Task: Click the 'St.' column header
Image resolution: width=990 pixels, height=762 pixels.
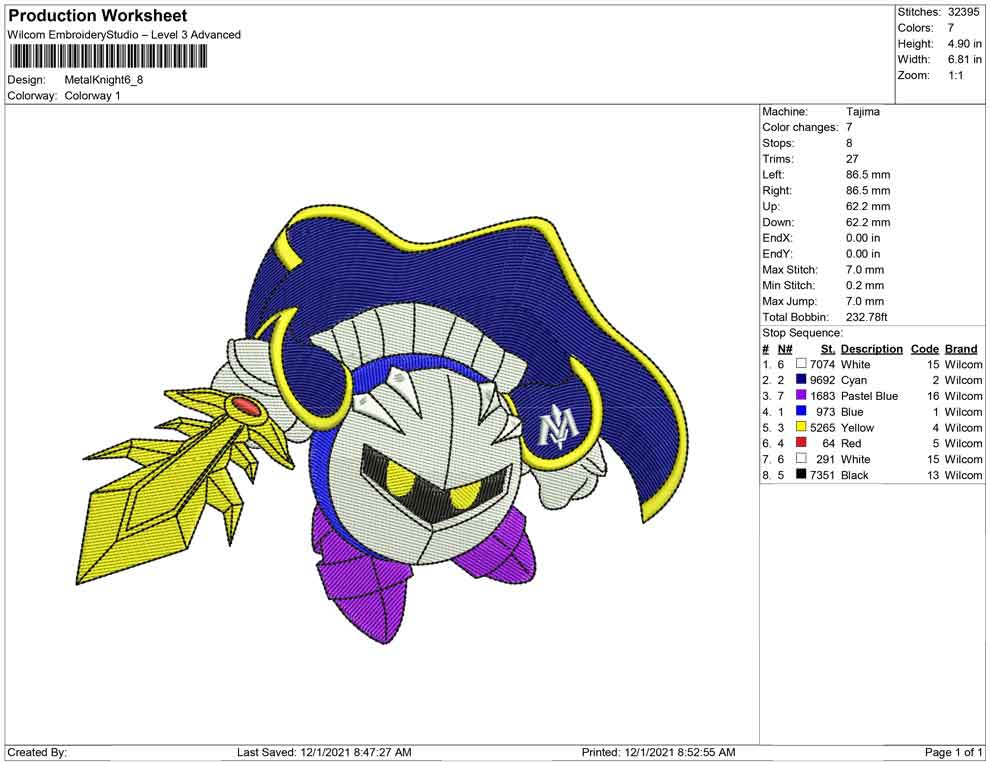Action: pyautogui.click(x=828, y=348)
